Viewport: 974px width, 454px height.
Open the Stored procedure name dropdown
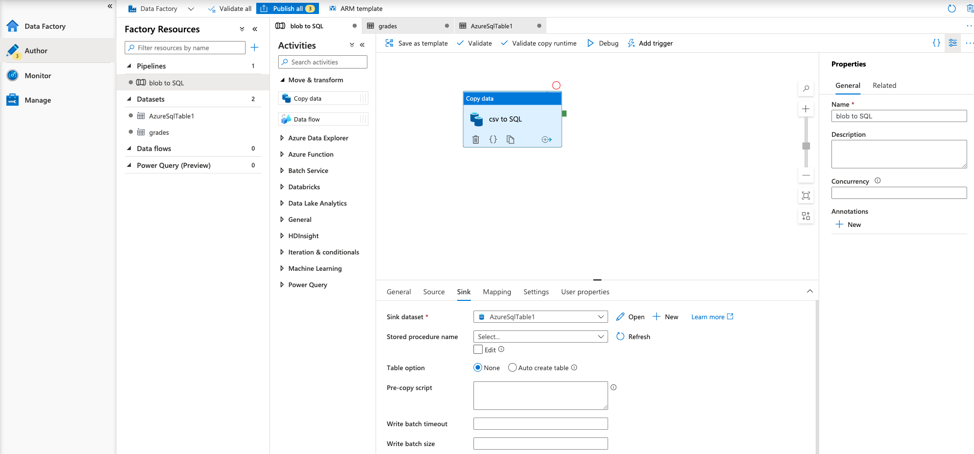pyautogui.click(x=540, y=337)
